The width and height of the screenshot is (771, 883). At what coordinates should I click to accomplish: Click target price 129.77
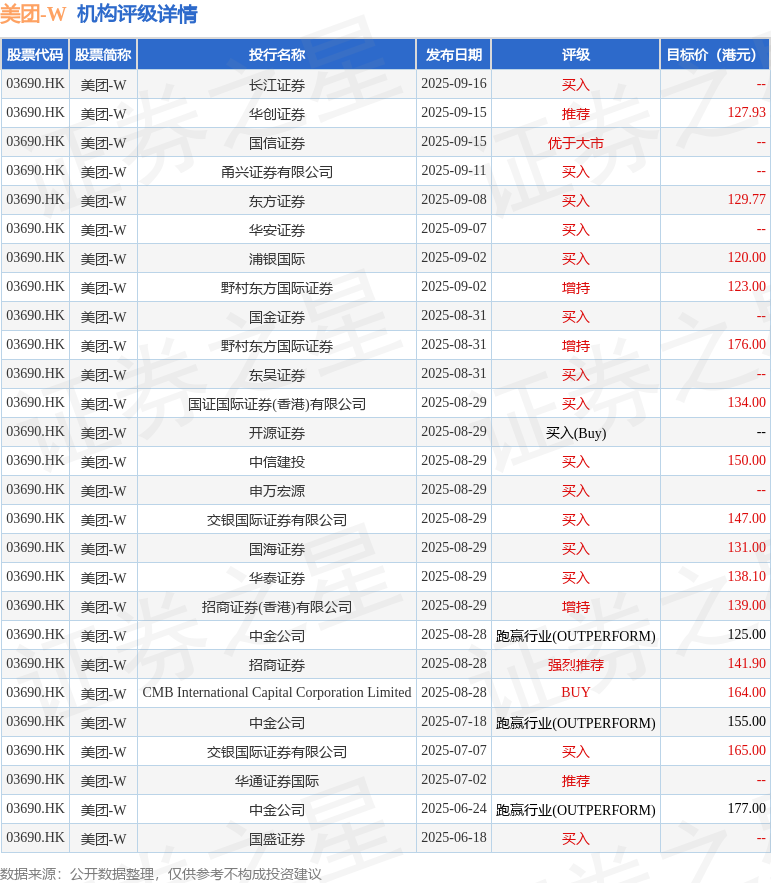click(746, 199)
